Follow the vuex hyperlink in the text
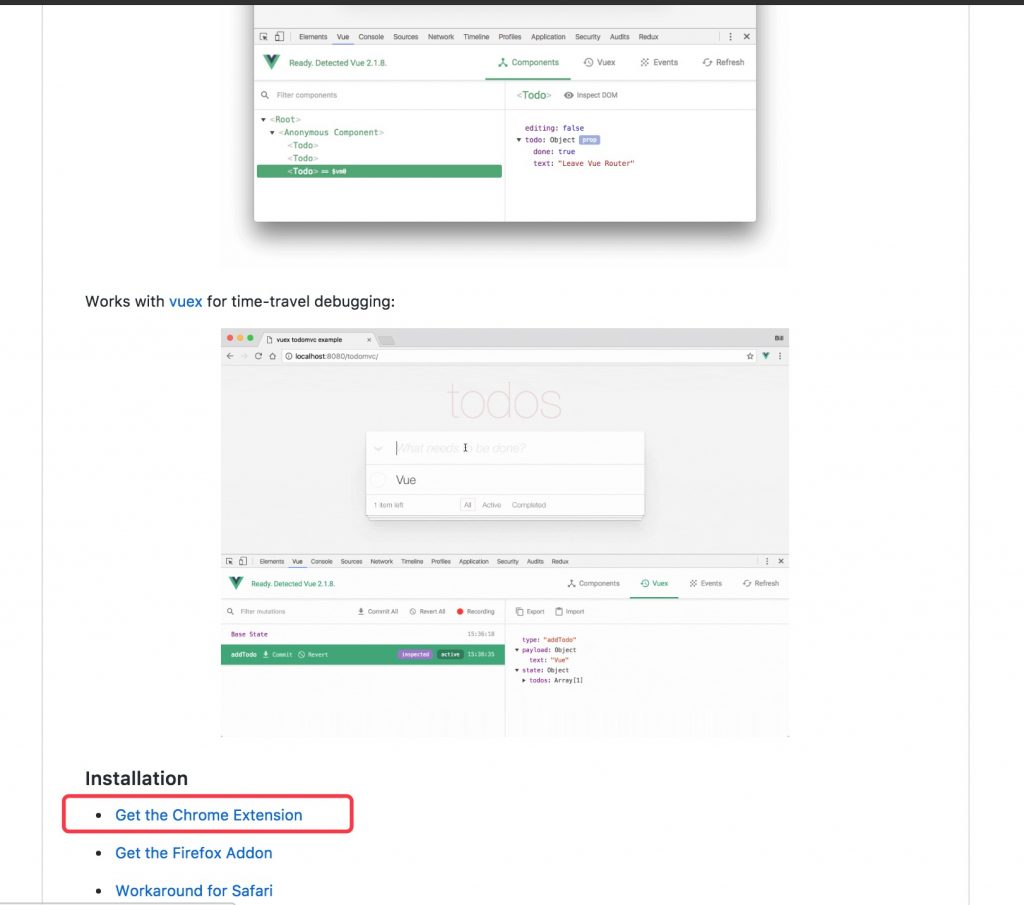The height and width of the screenshot is (905, 1024). click(185, 301)
